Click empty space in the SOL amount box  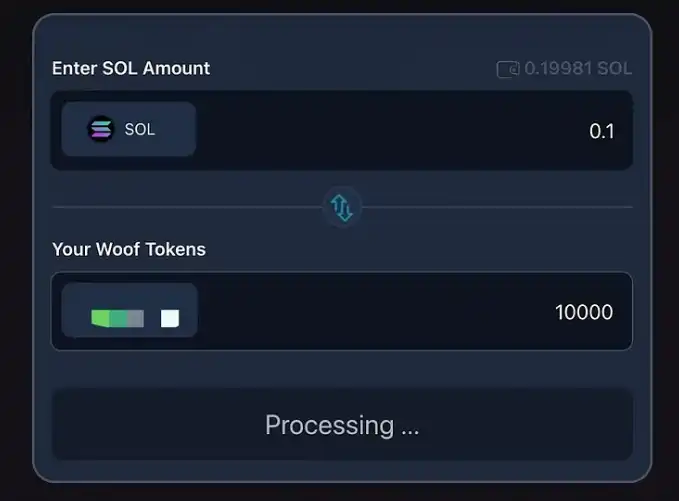(380, 131)
